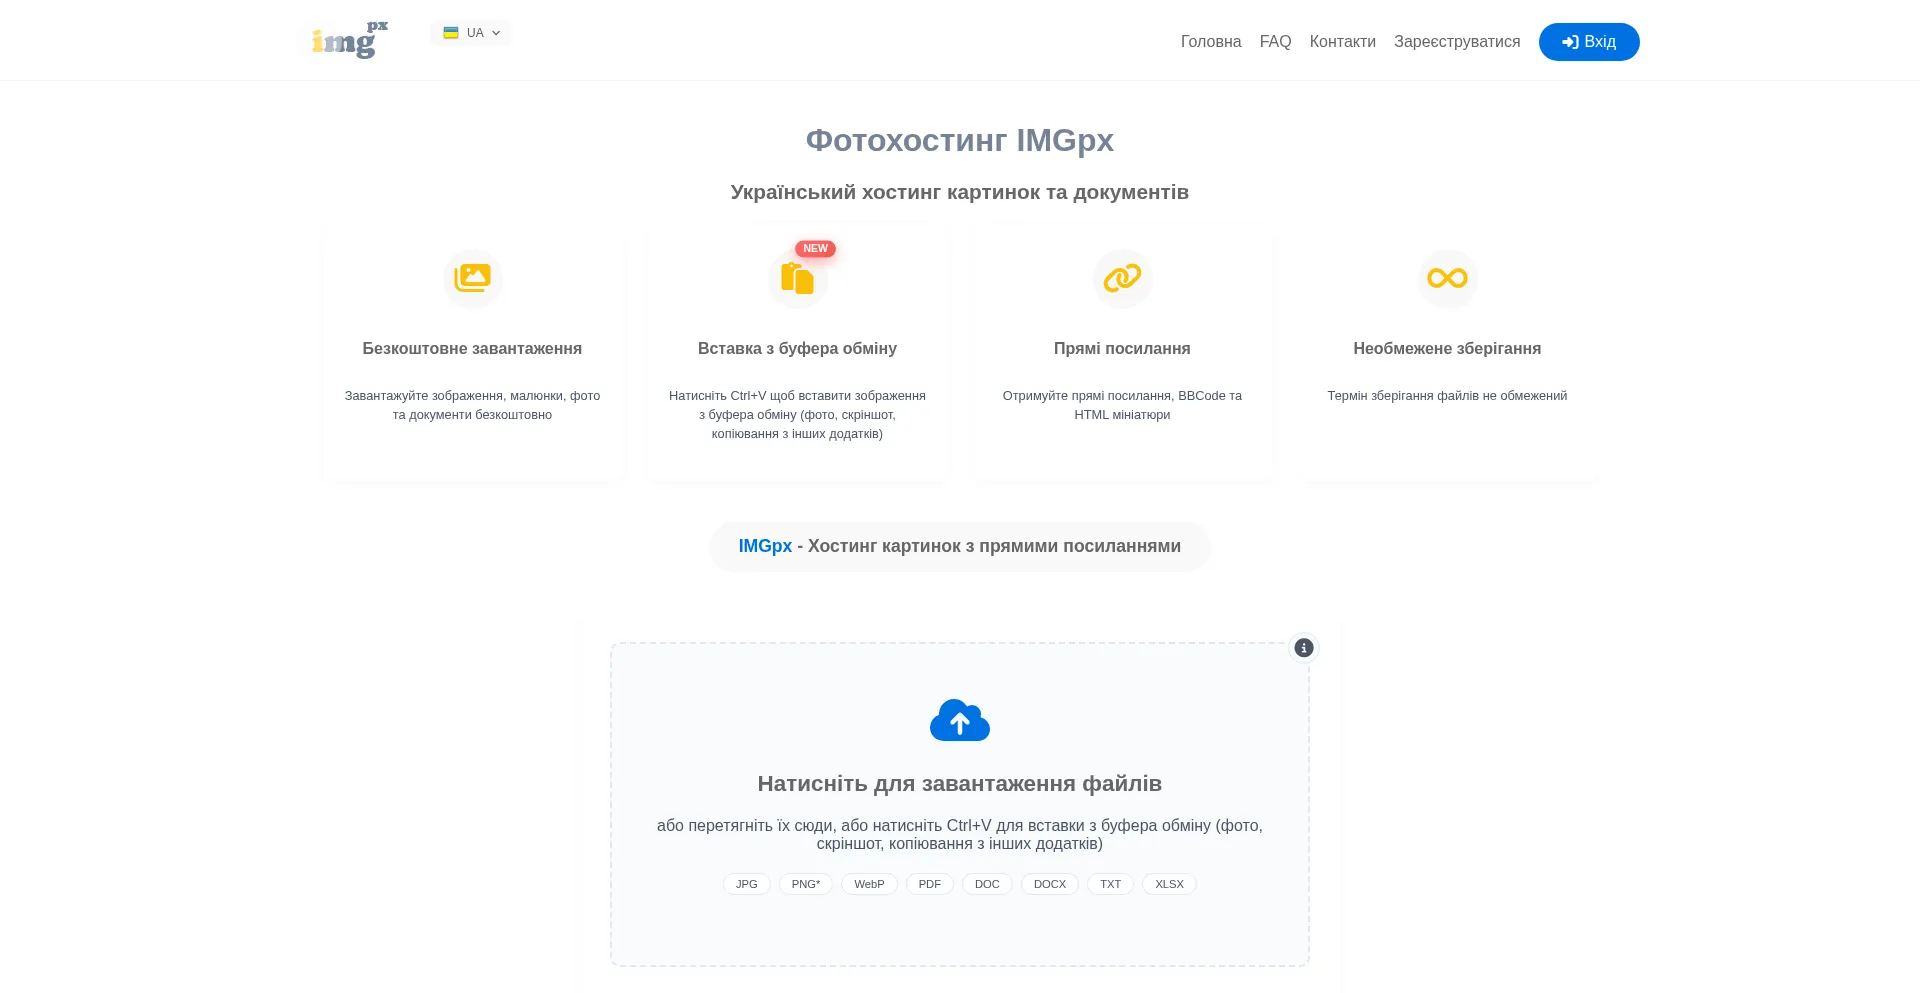Click the infinity unlimited storage icon
The height and width of the screenshot is (993, 1920).
coord(1447,278)
